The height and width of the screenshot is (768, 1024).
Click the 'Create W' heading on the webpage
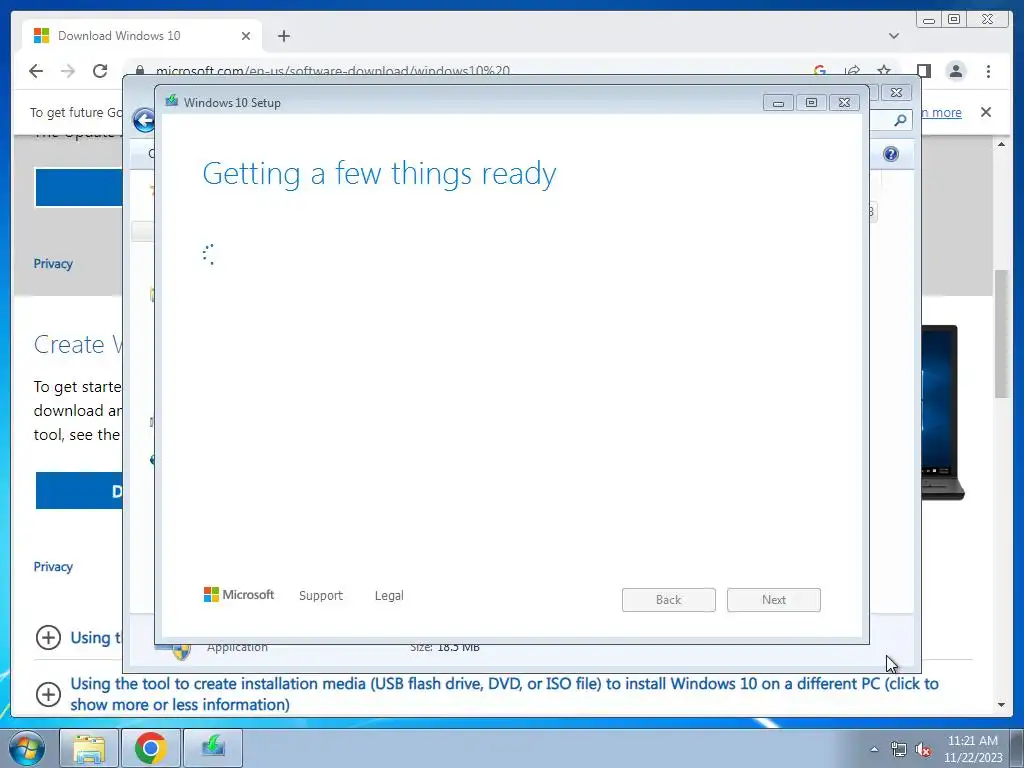point(77,344)
